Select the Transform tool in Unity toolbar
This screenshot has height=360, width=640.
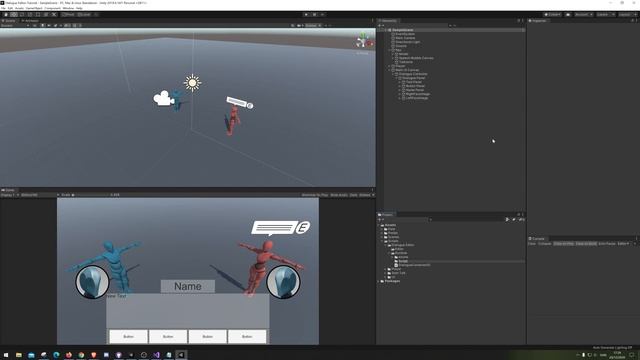pyautogui.click(x=46, y=14)
